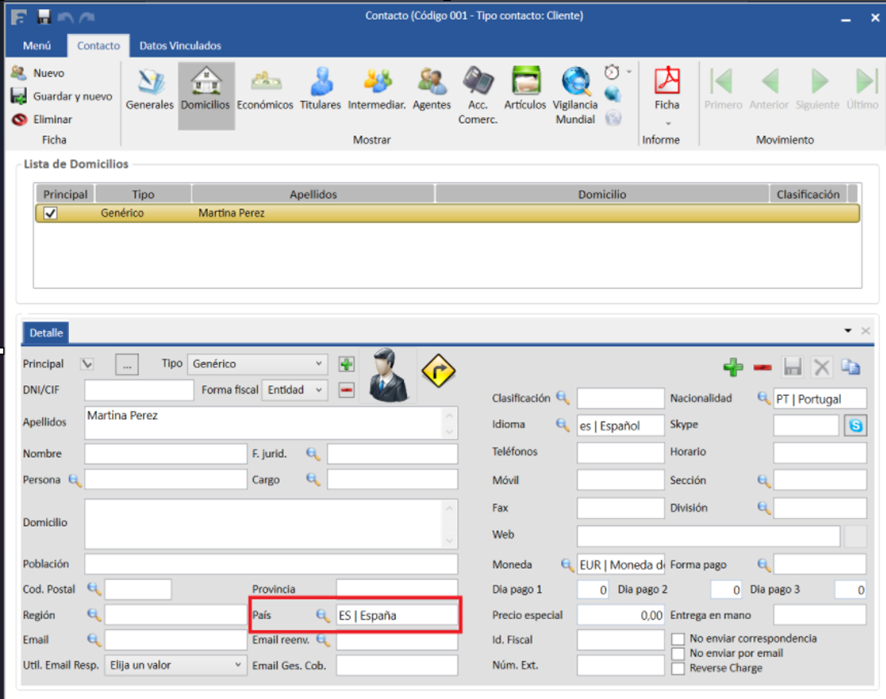This screenshot has width=886, height=699.
Task: Toggle the Reverse Charge checkbox
Action: [679, 668]
